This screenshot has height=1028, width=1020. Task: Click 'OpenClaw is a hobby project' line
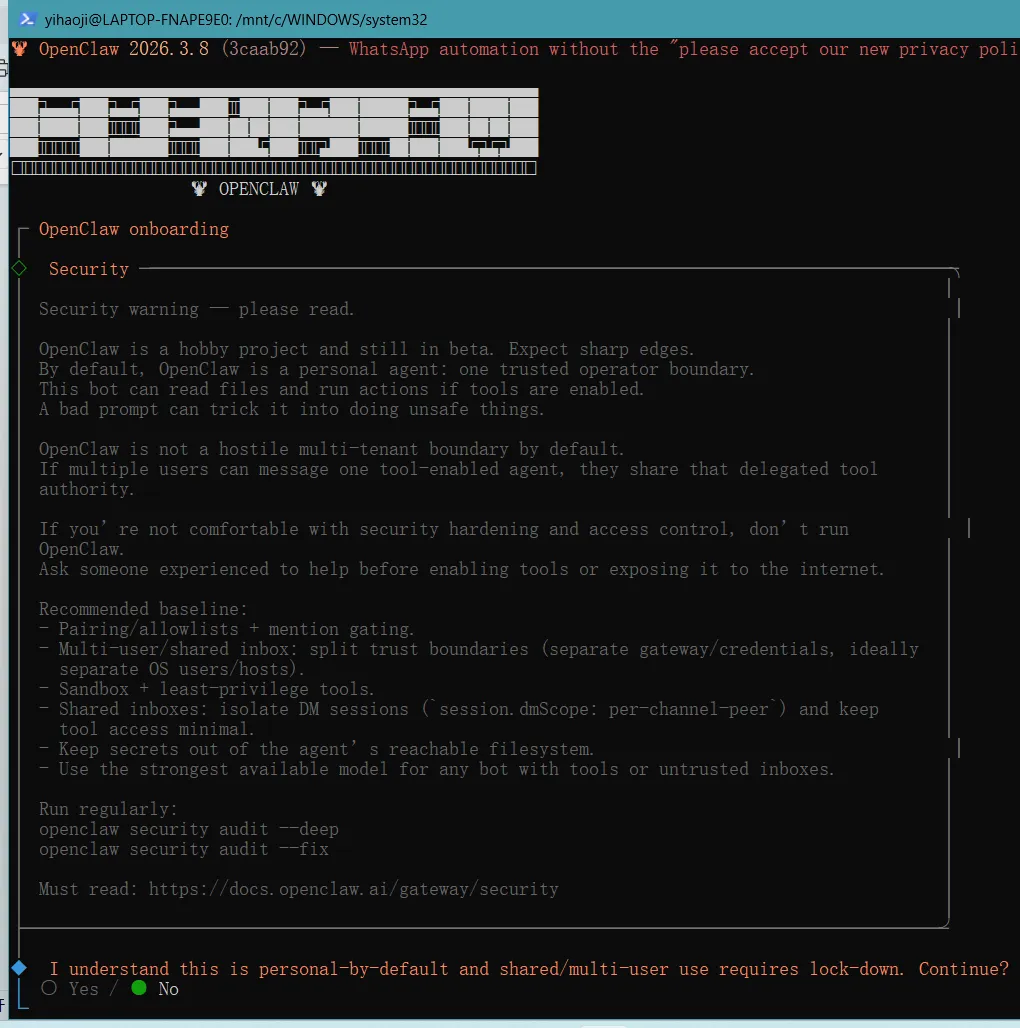[366, 349]
